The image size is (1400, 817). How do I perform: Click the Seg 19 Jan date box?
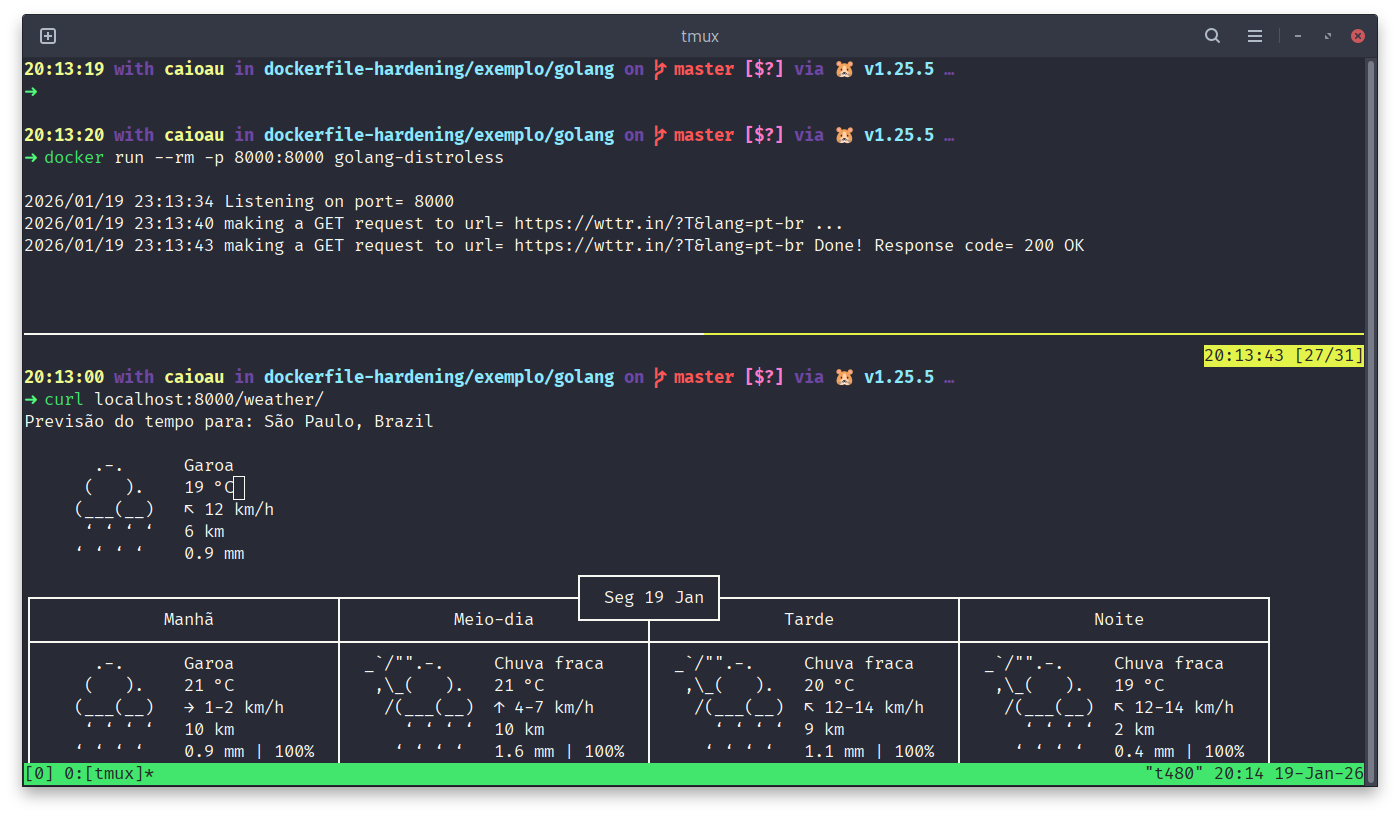tap(649, 598)
